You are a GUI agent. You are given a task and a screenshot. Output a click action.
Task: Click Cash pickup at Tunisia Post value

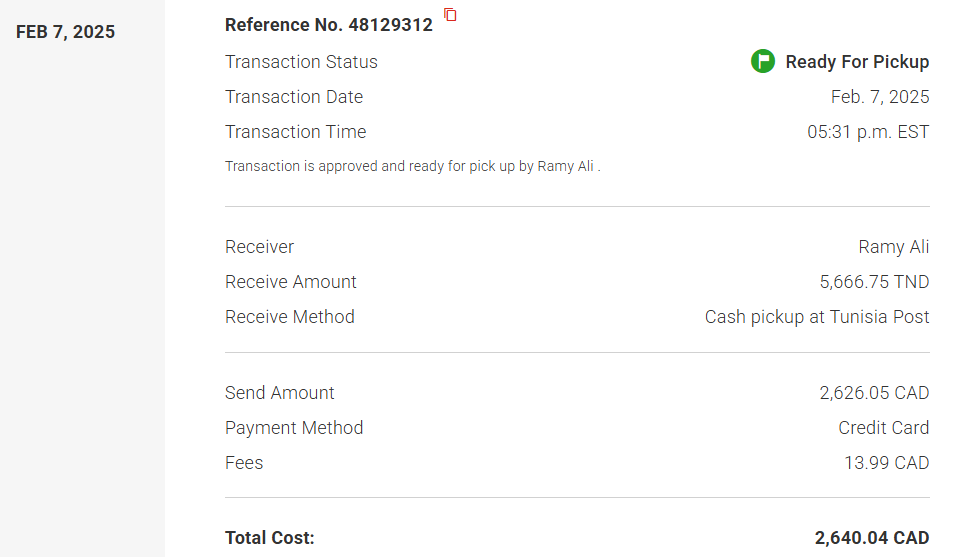[817, 317]
